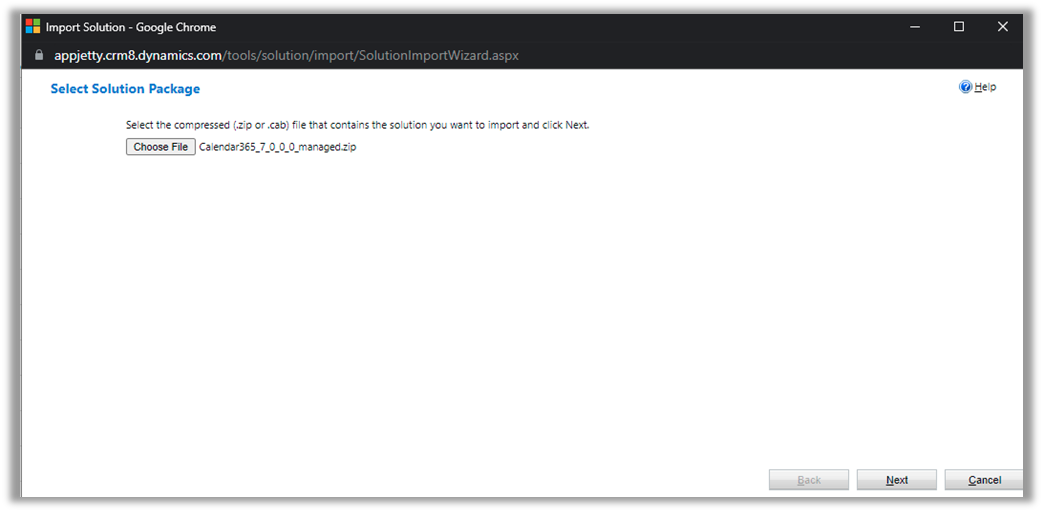The image size is (1044, 512).
Task: Minimize the Import Solution window
Action: click(x=915, y=27)
